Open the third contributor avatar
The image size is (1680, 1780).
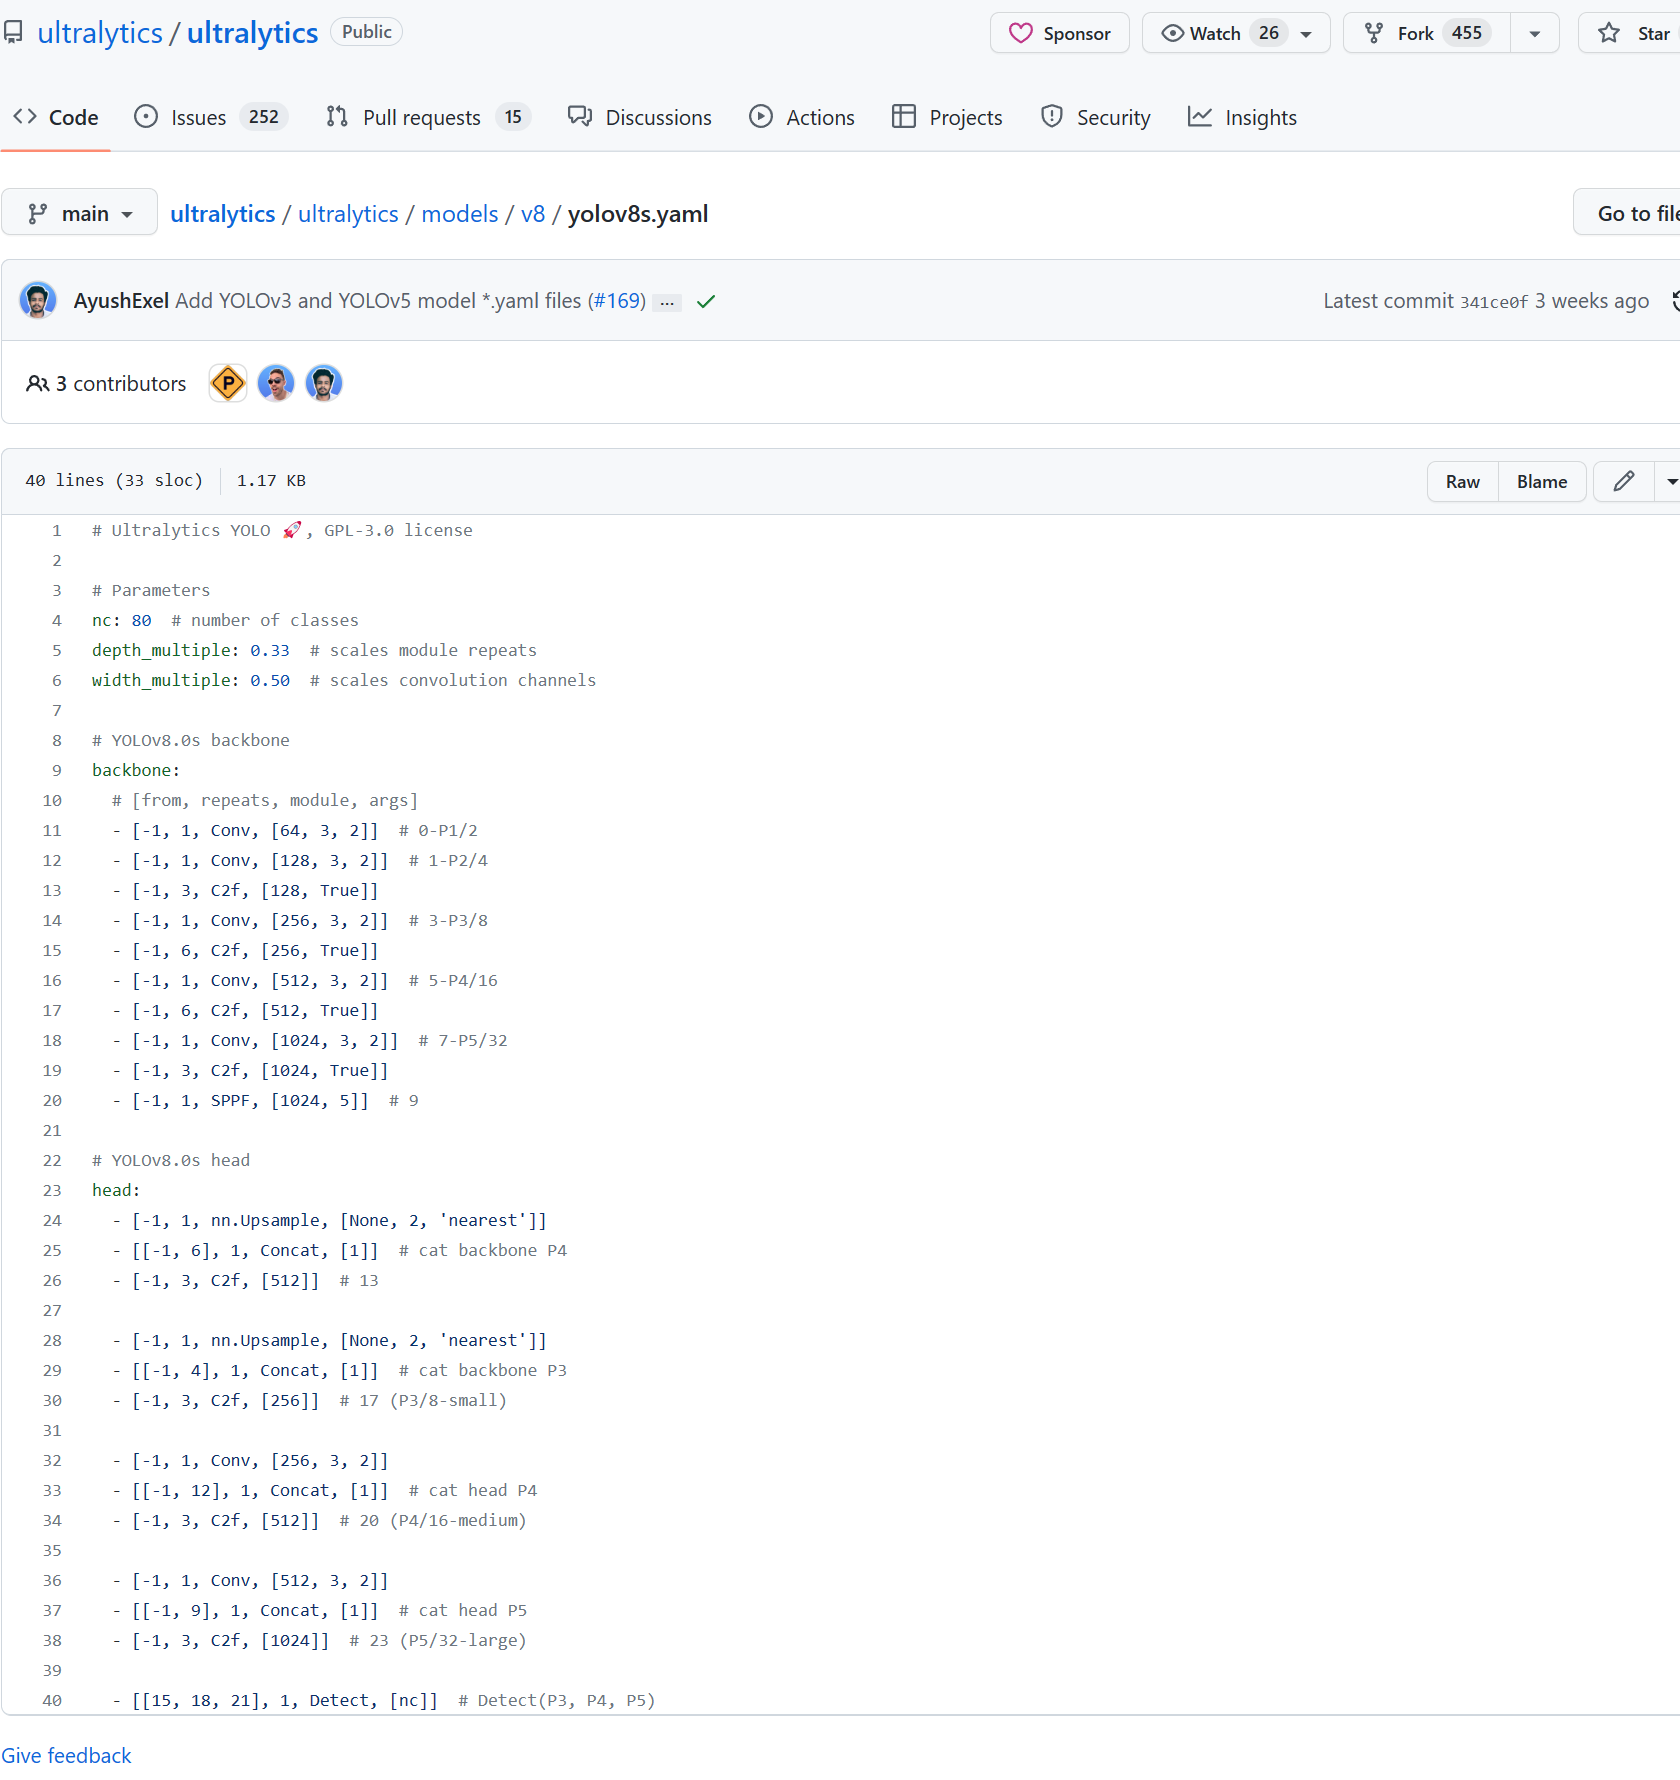[324, 383]
